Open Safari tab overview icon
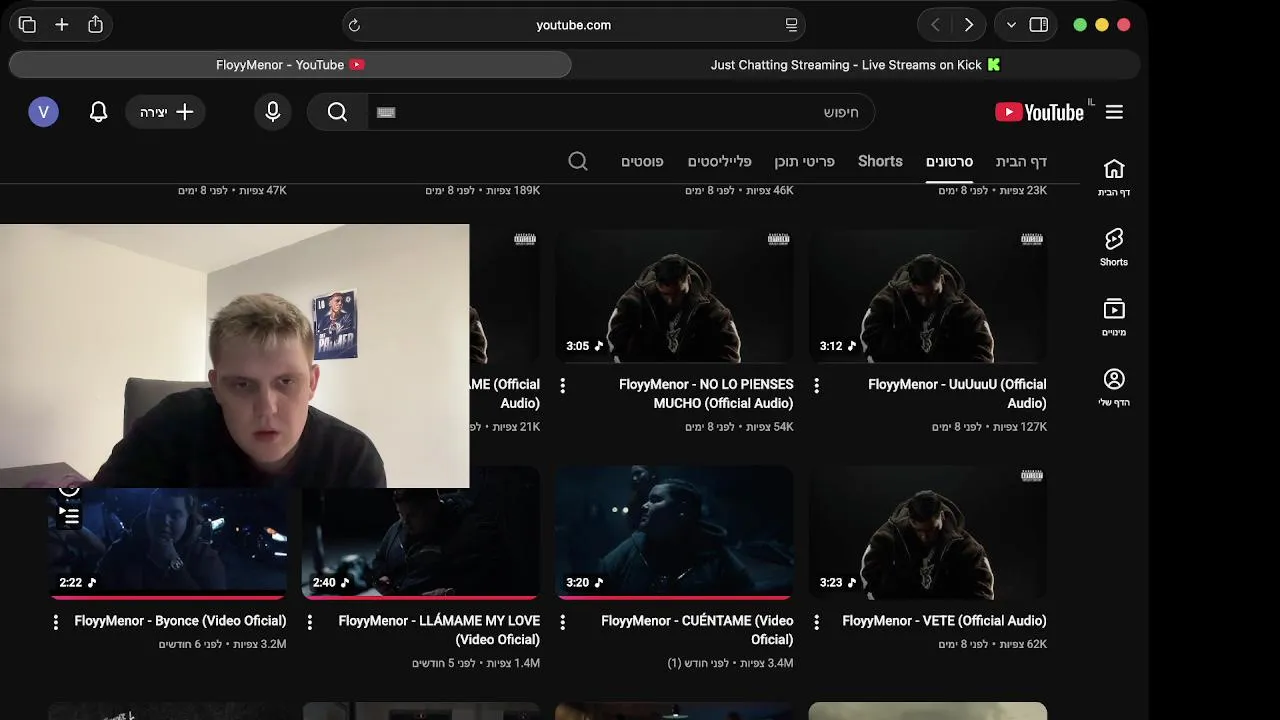This screenshot has height=720, width=1280. [x=27, y=25]
